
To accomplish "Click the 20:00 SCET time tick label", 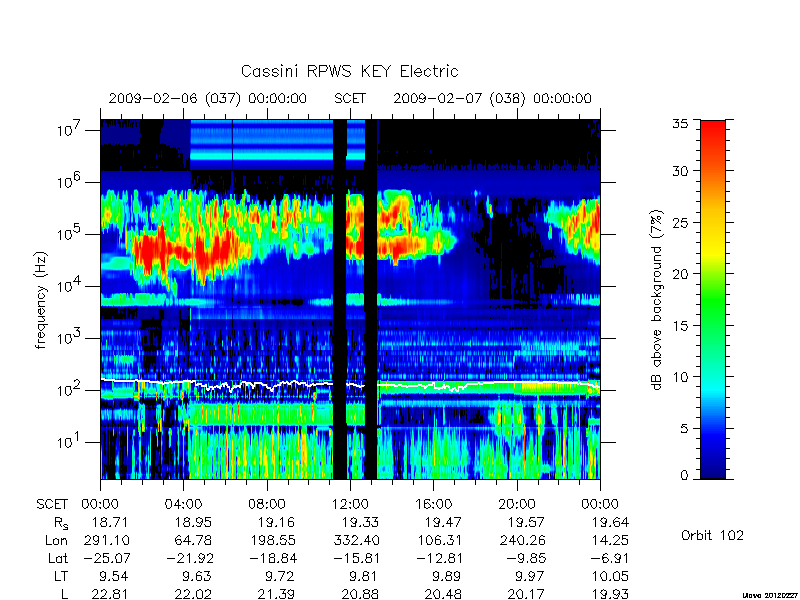I will pos(516,504).
